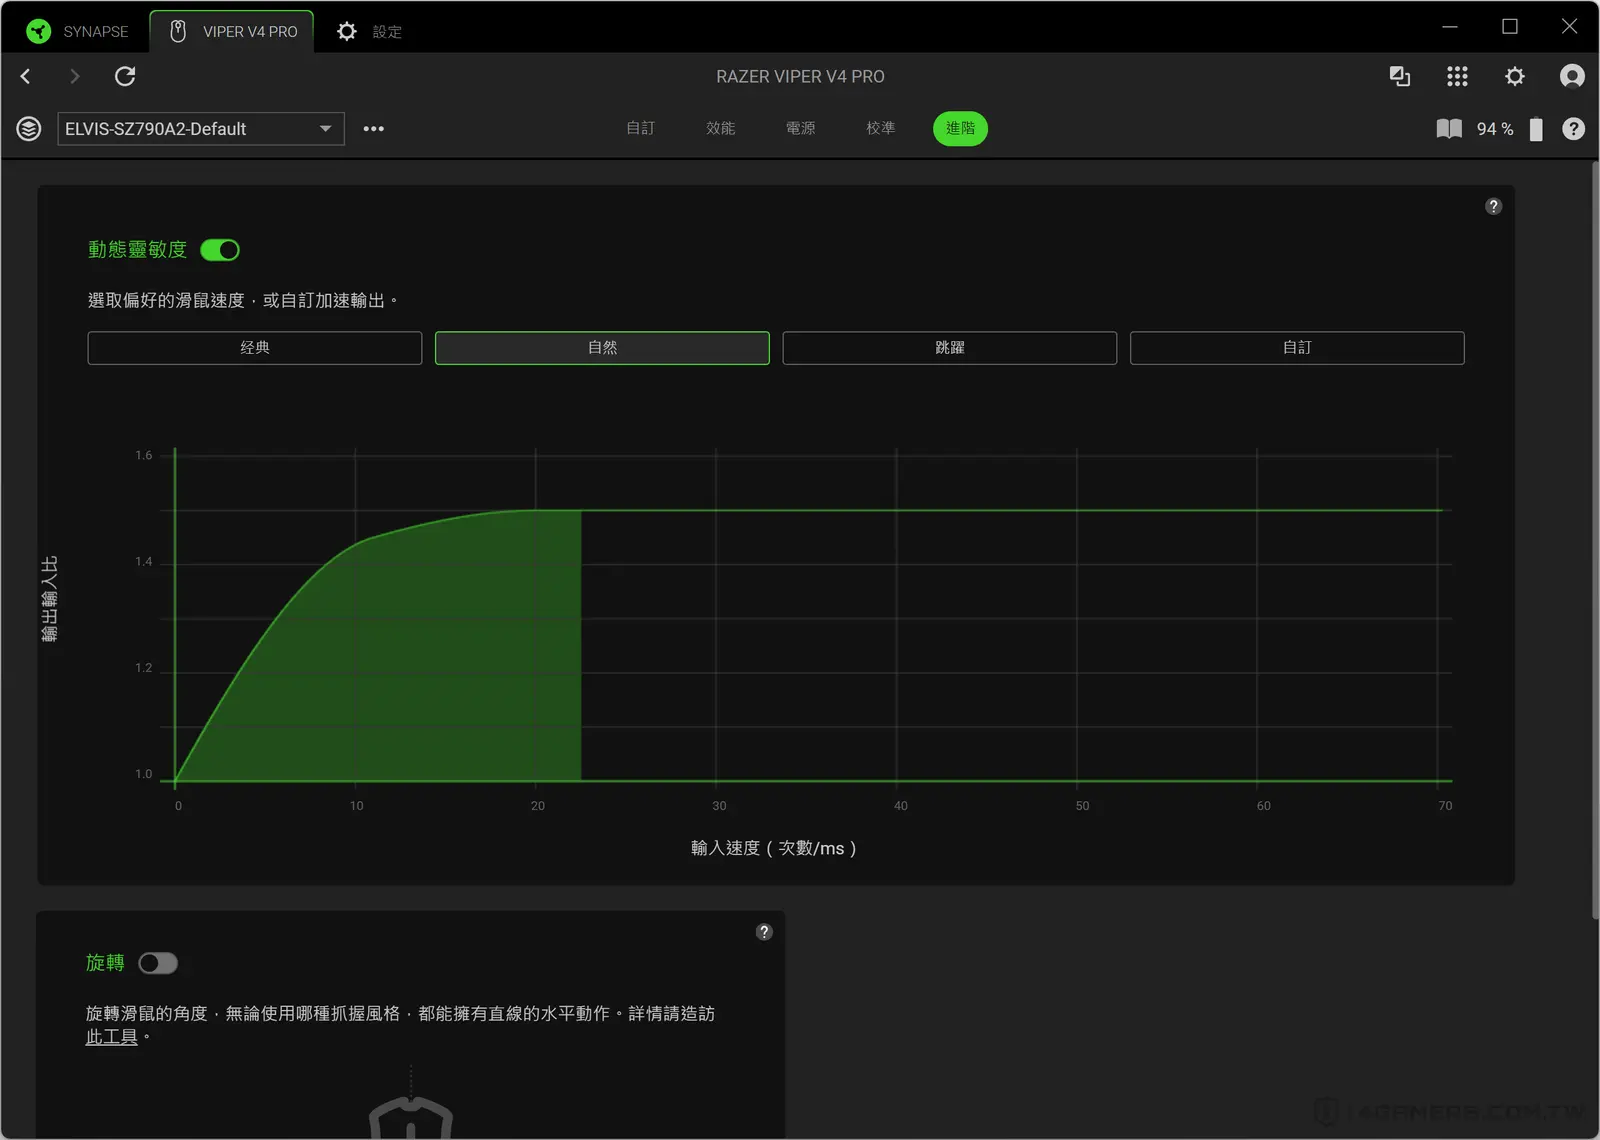Select the 跳躍 jump curve preset

coord(950,348)
